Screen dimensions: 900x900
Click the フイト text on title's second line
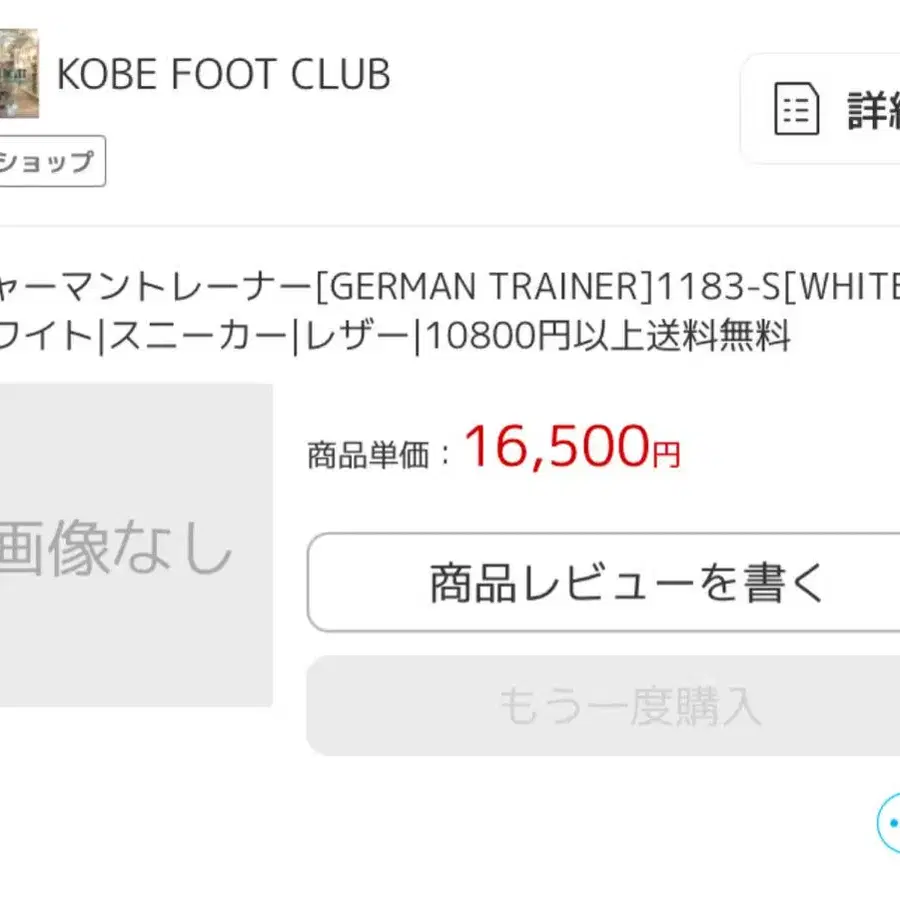(x=47, y=336)
